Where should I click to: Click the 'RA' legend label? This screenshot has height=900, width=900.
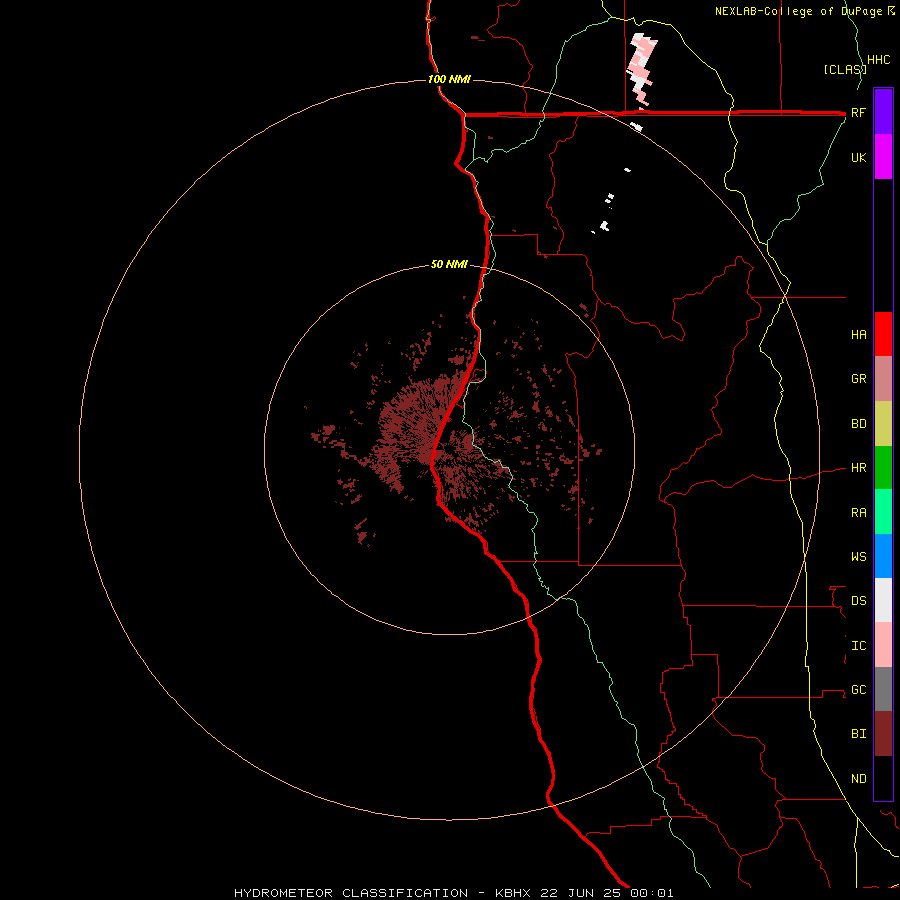click(858, 513)
